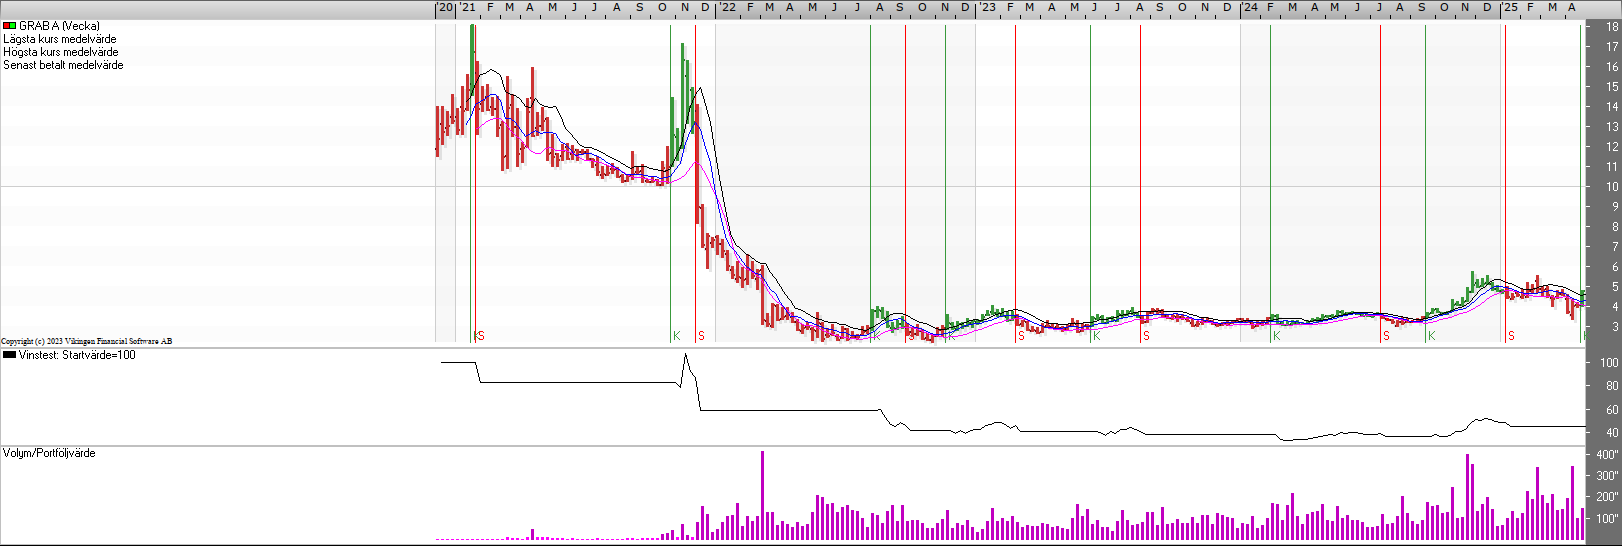
Task: Click the S sell marker at February 2023
Action: coord(1021,336)
